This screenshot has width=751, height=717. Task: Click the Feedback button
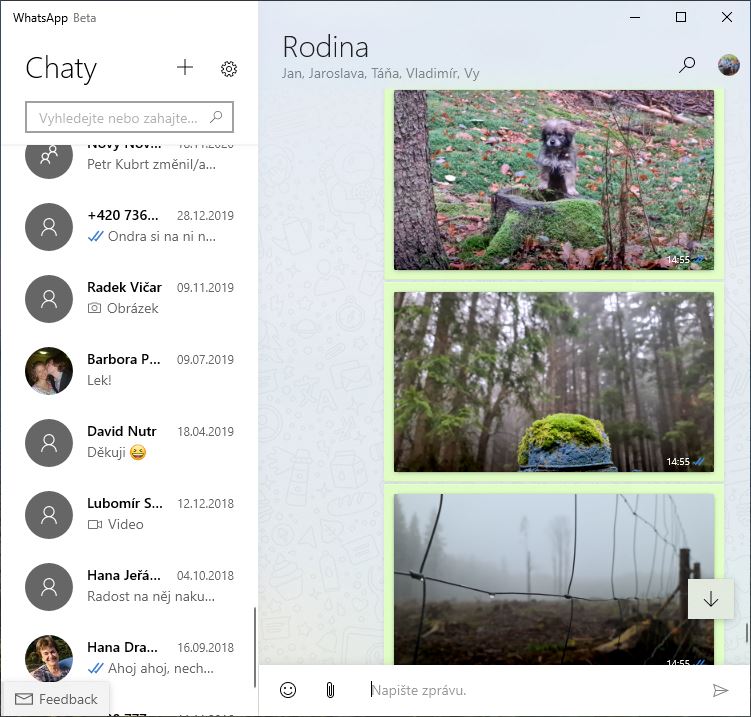click(x=57, y=699)
